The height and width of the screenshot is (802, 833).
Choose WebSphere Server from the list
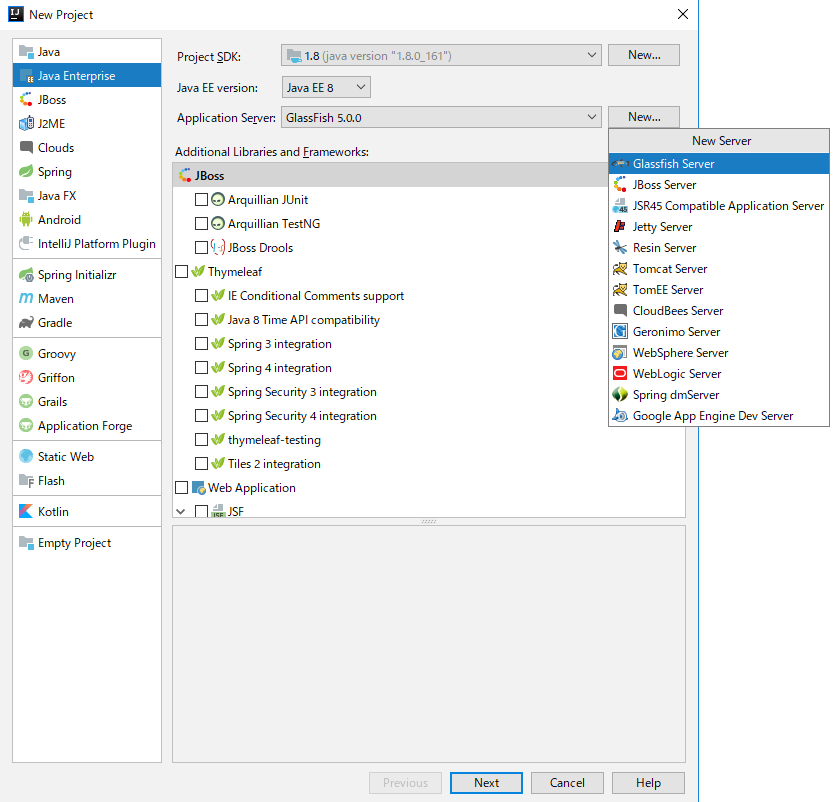(719, 353)
